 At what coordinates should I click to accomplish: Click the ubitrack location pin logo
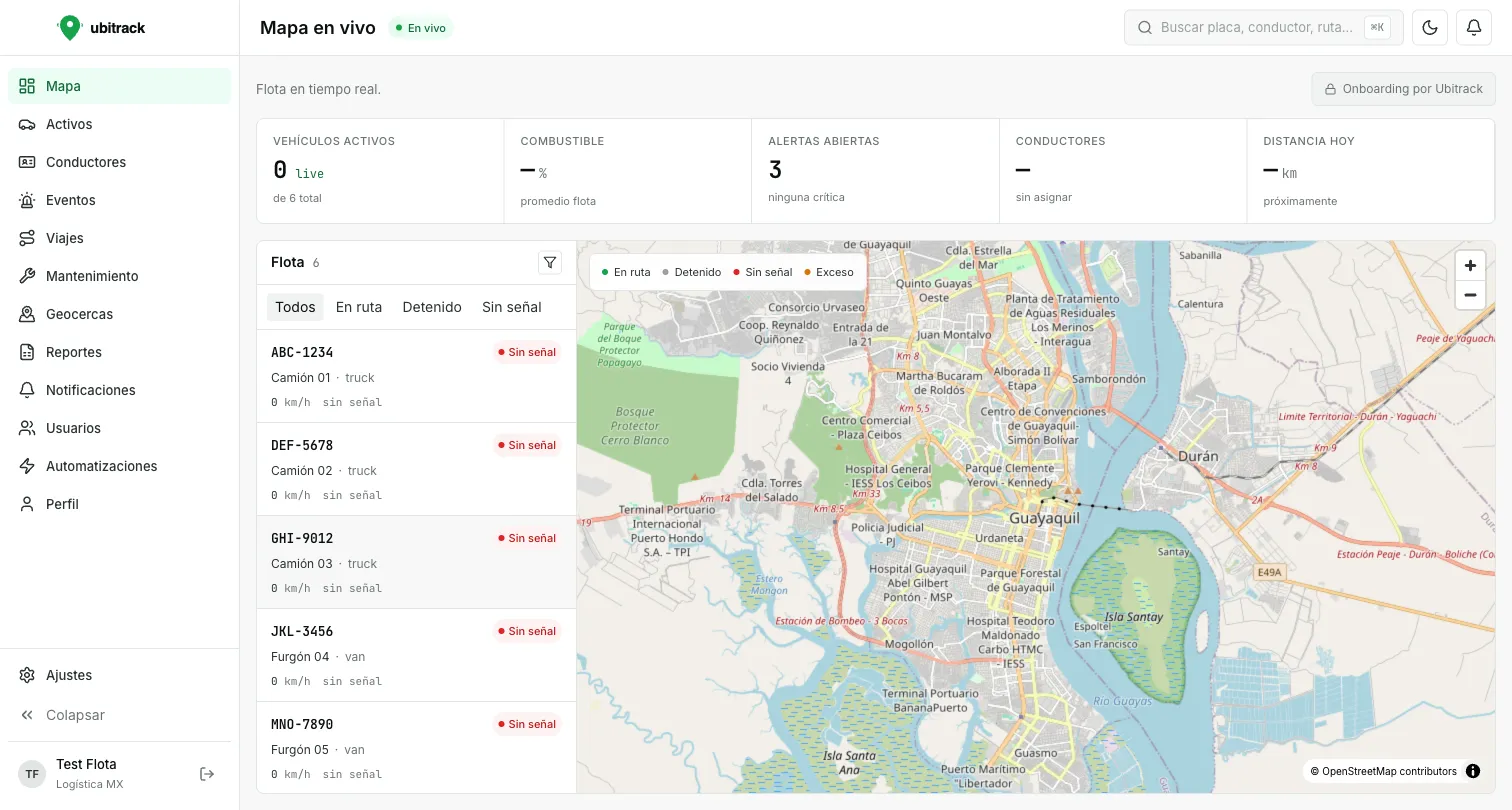(x=69, y=28)
